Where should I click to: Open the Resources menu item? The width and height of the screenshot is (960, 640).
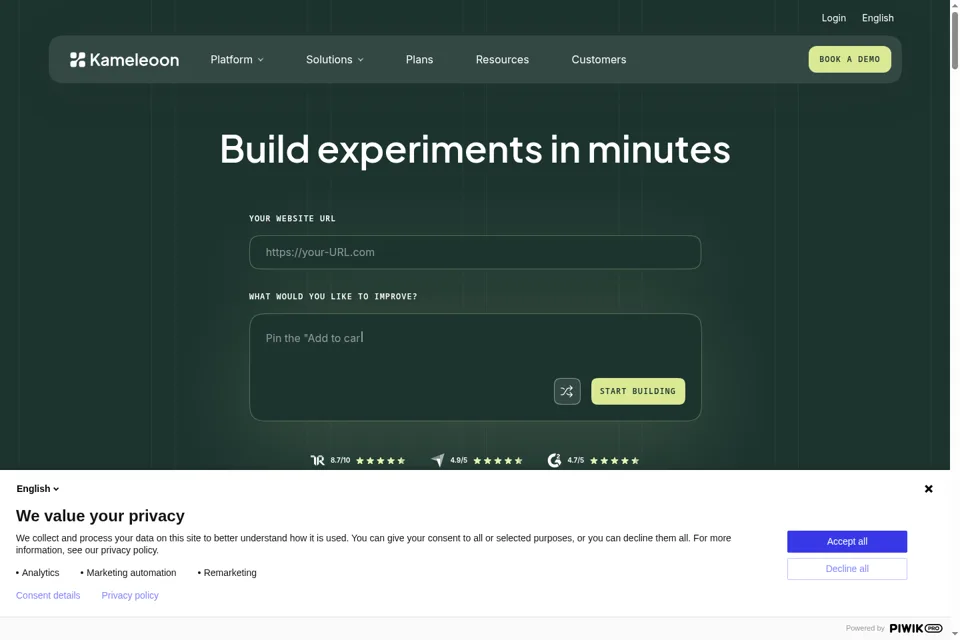(502, 59)
